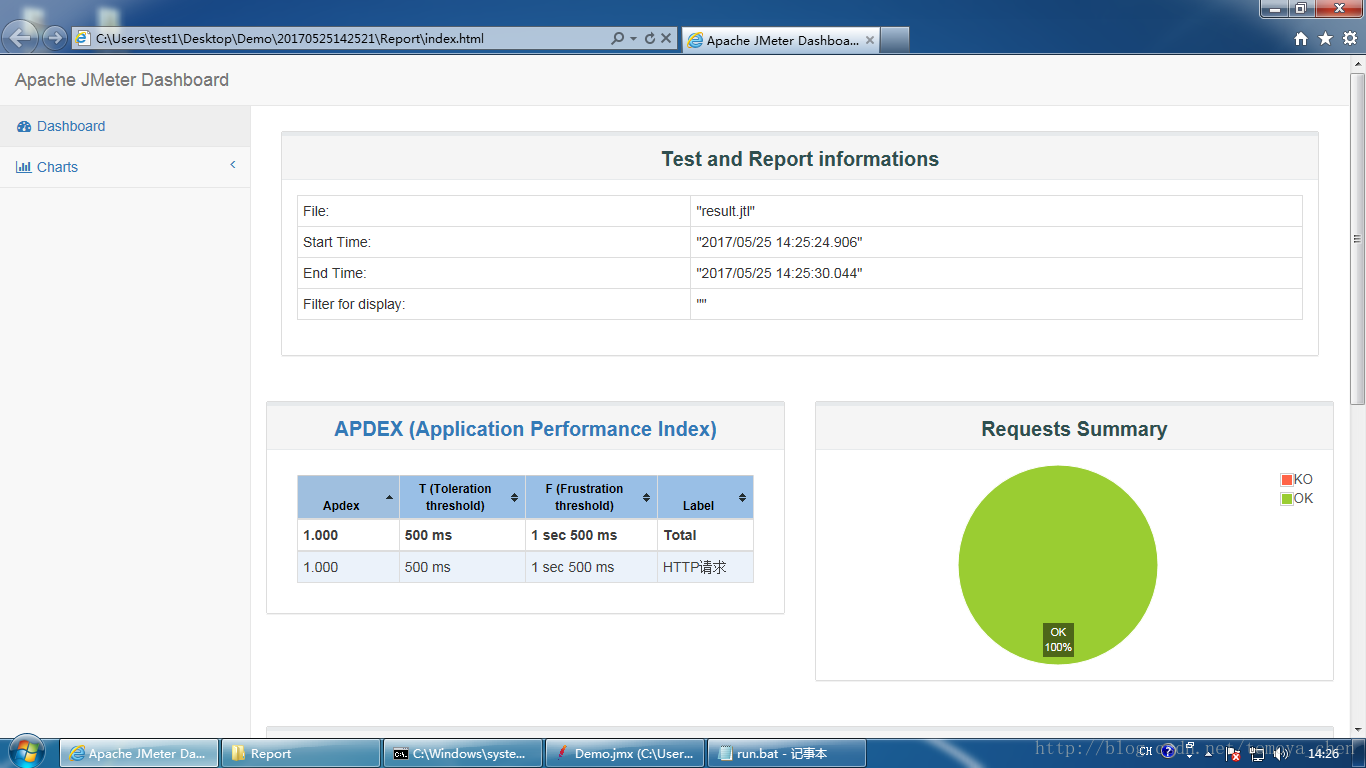
Task: Select the Start Time value cell
Action: point(996,242)
